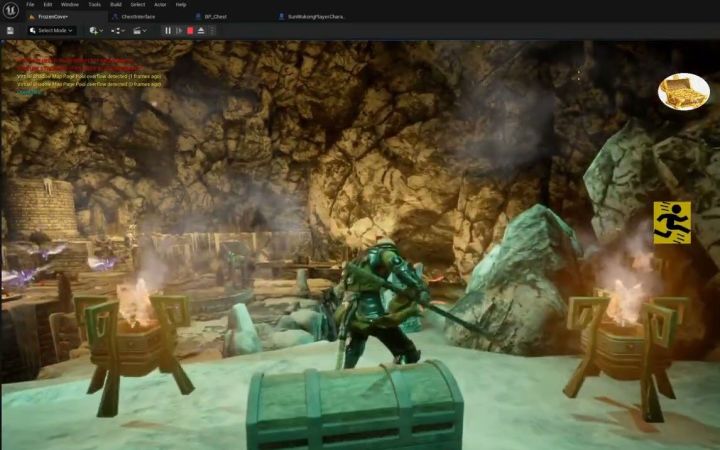Stop the play session with red button
Screen dimensions: 720x450
click(x=190, y=31)
